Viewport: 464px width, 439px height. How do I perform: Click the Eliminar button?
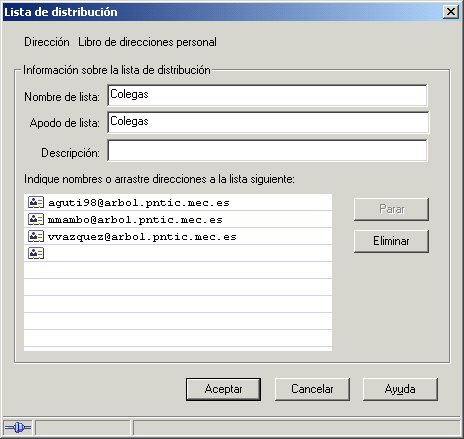391,241
